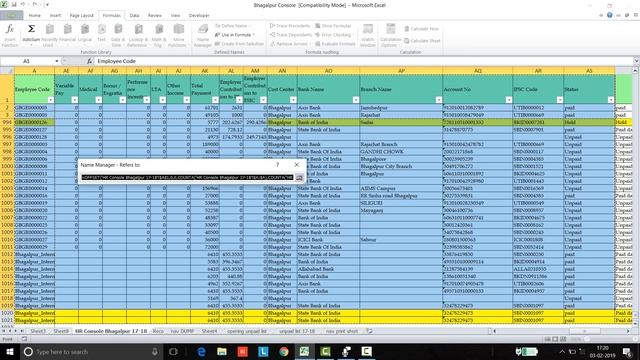
Task: Click the Undo icon in Quick Access Toolbar
Action: coord(23,5)
